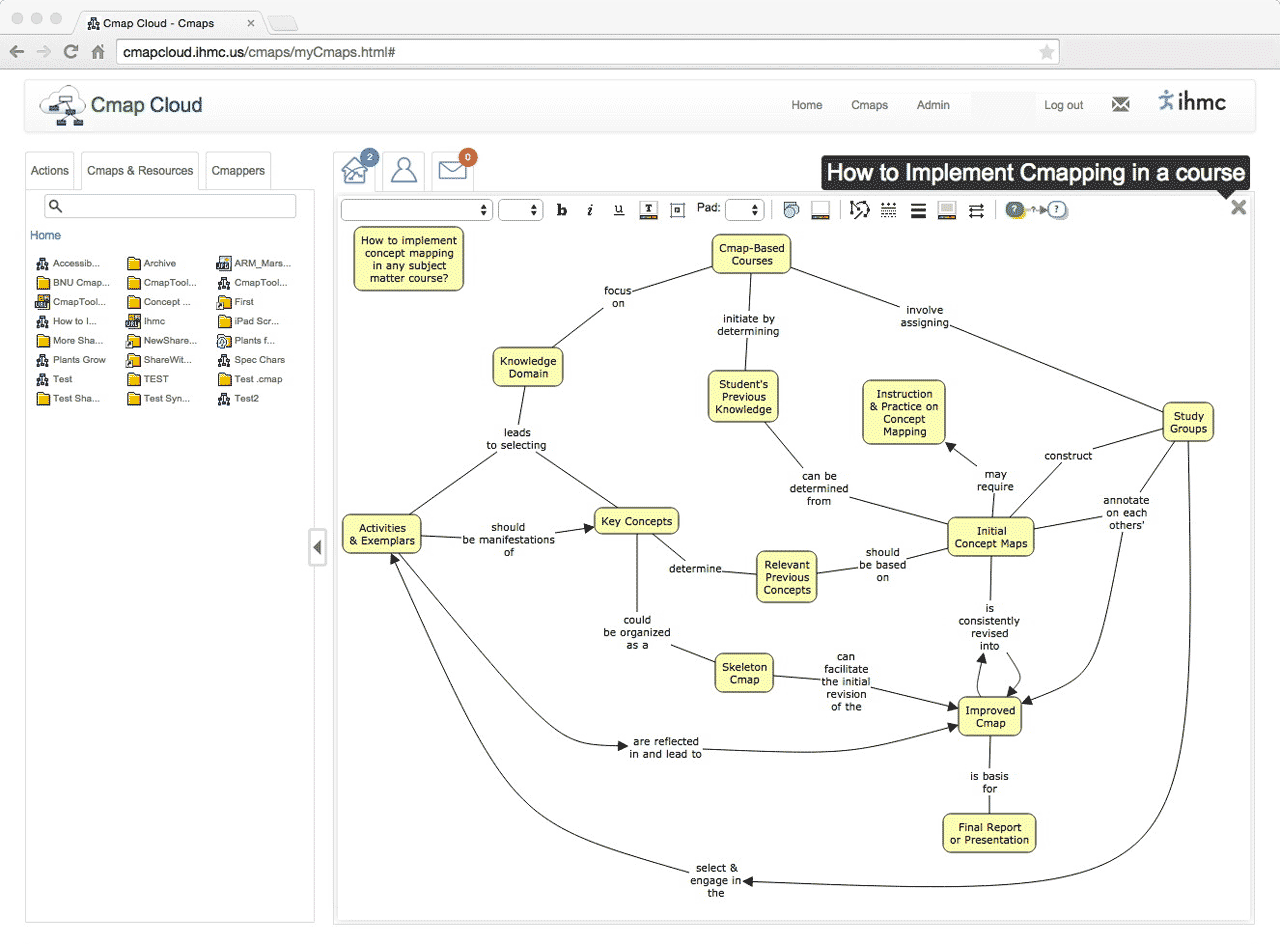View the user profile icon above the map
This screenshot has height=944, width=1280.
404,168
